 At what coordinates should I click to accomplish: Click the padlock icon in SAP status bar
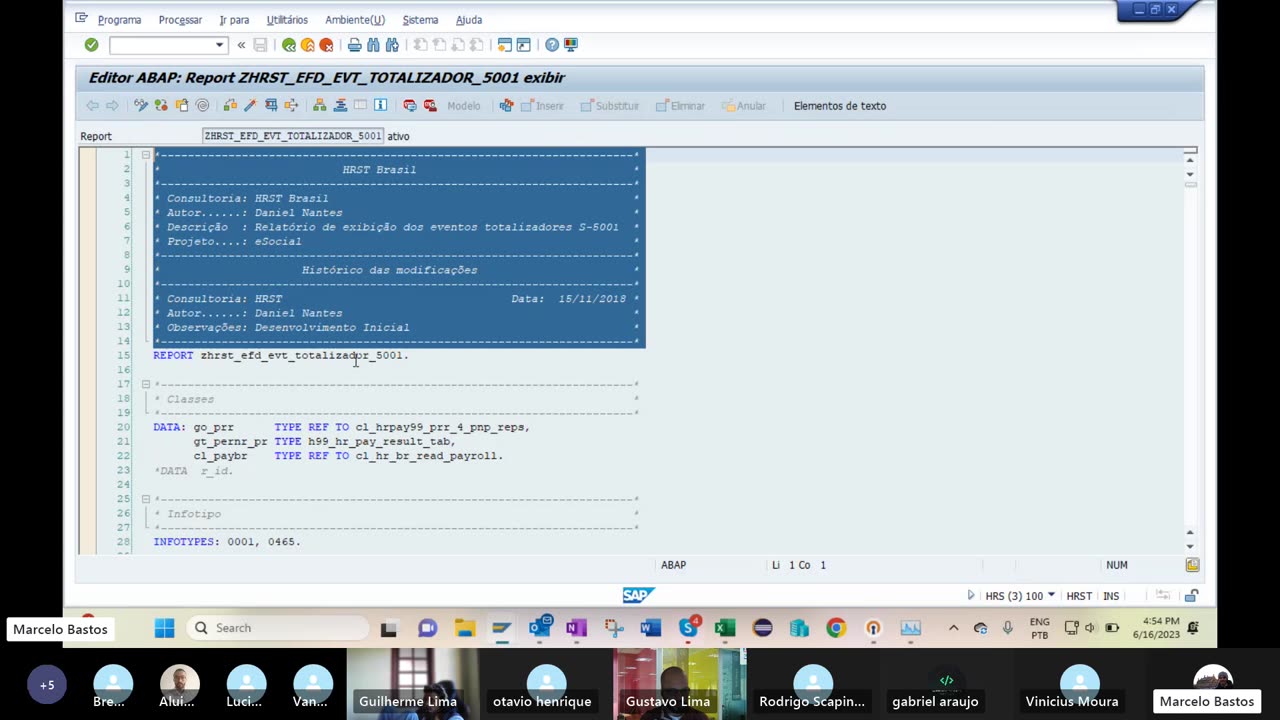point(1191,596)
